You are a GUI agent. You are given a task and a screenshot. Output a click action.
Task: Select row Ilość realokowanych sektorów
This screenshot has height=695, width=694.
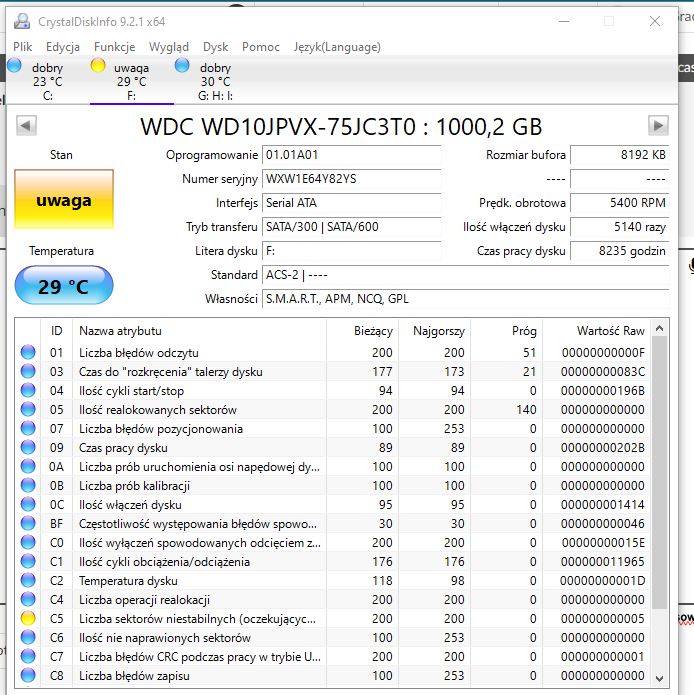point(333,410)
